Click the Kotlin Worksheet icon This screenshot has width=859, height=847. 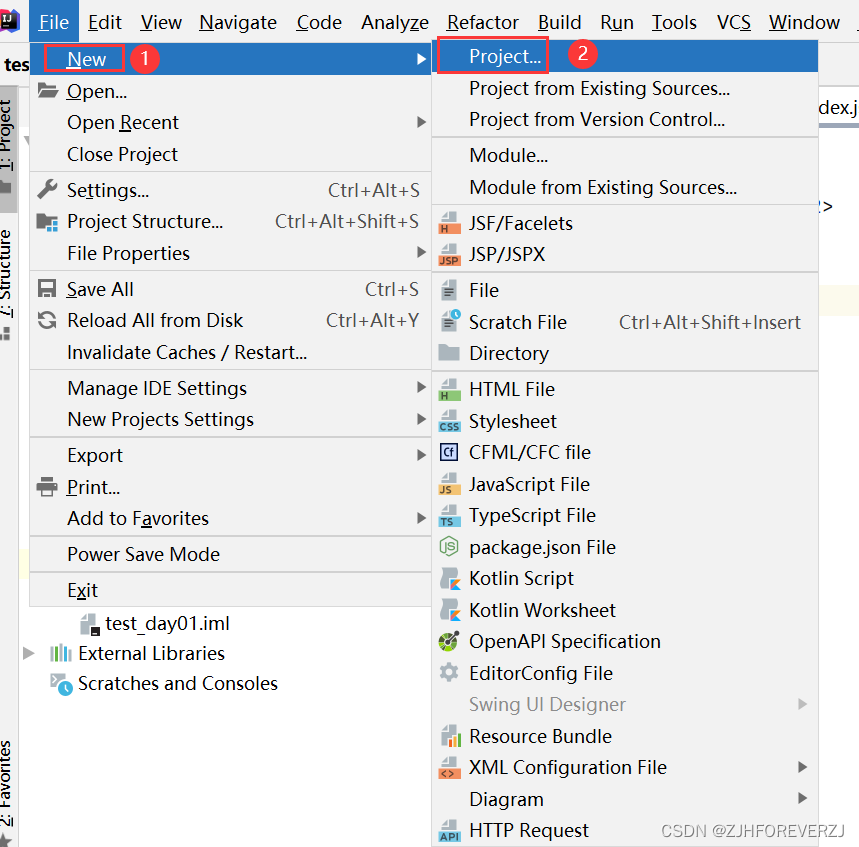(x=450, y=610)
